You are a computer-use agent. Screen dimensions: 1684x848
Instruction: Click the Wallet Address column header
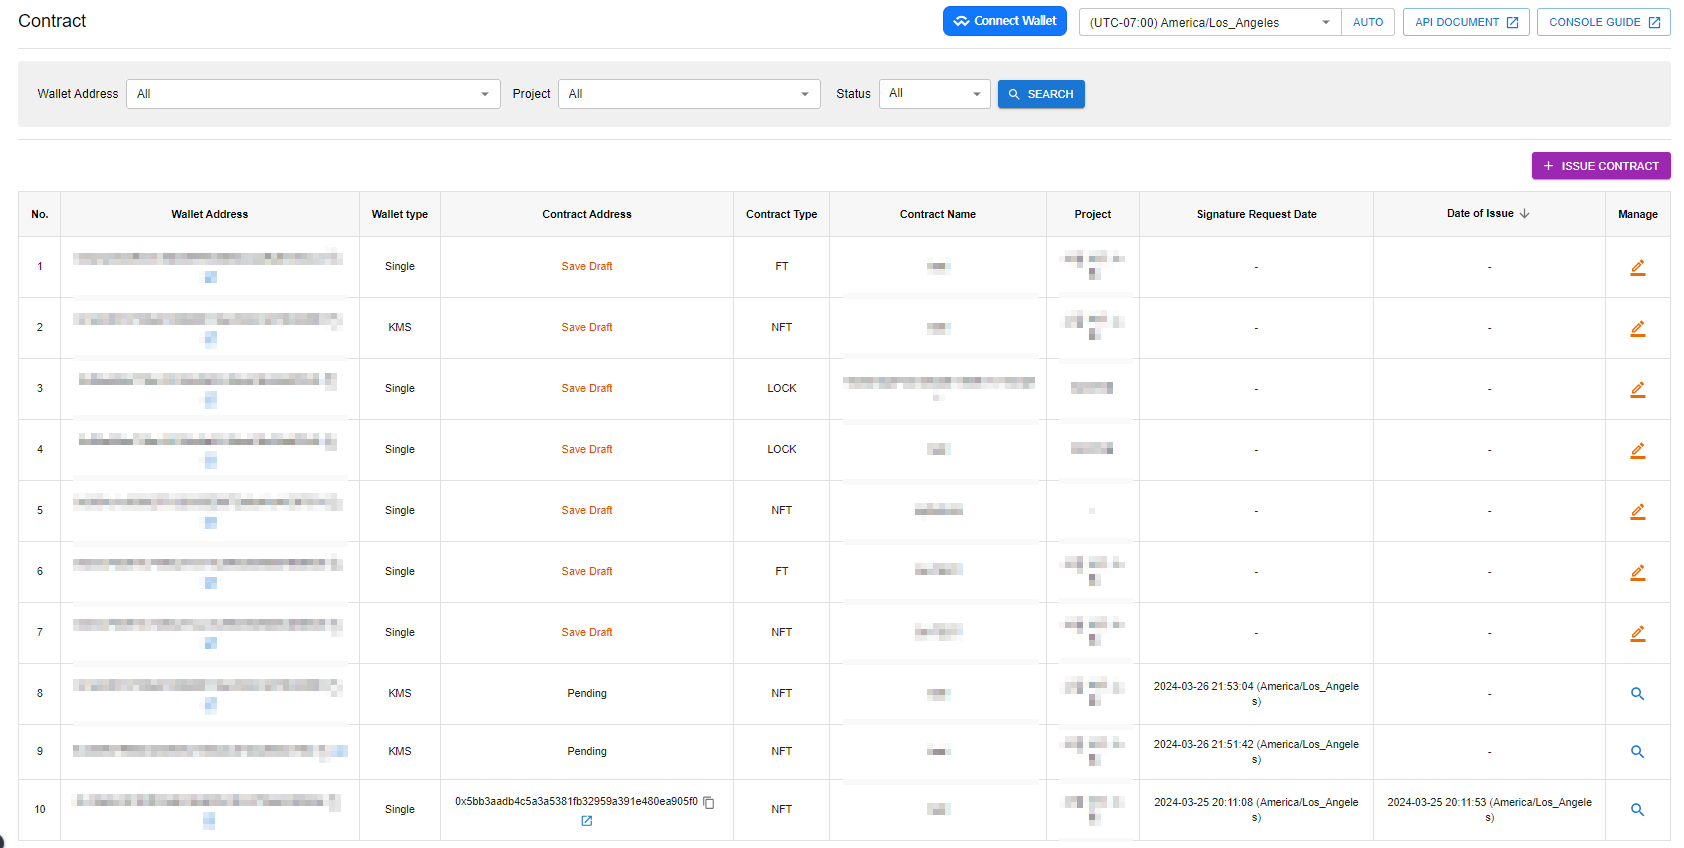[x=210, y=214]
